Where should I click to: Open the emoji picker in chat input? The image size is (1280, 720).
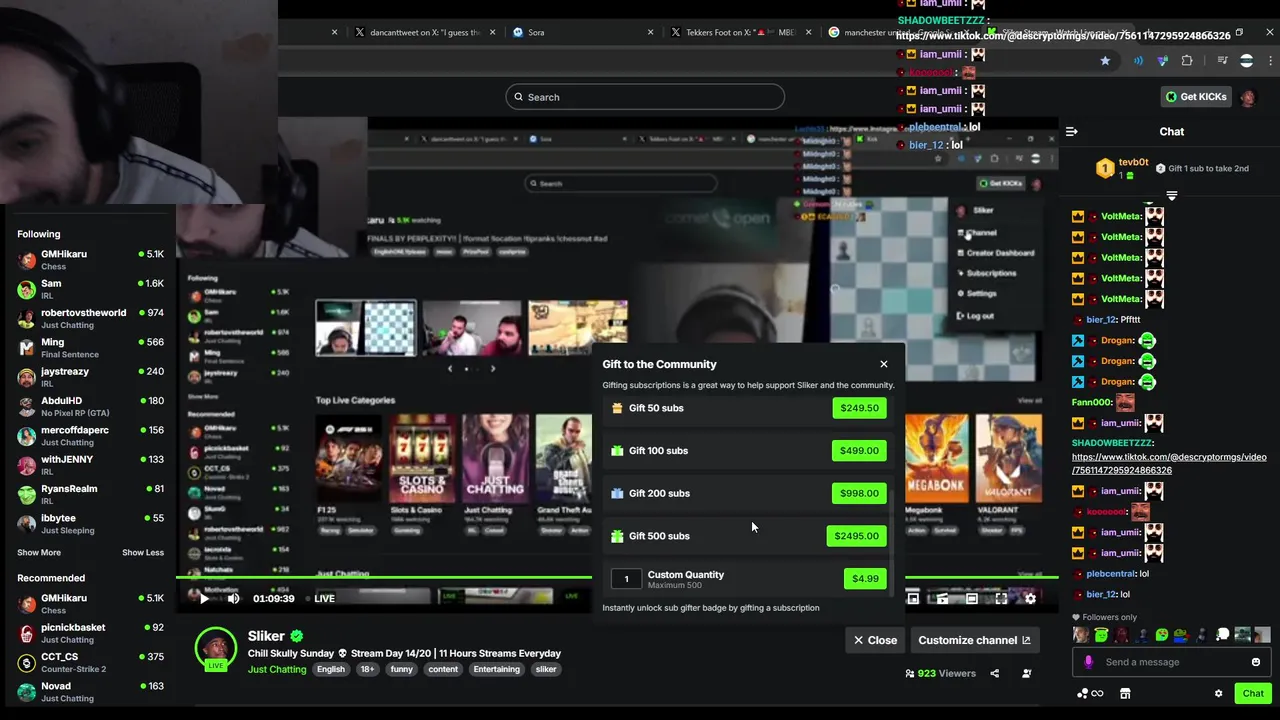pos(1256,662)
